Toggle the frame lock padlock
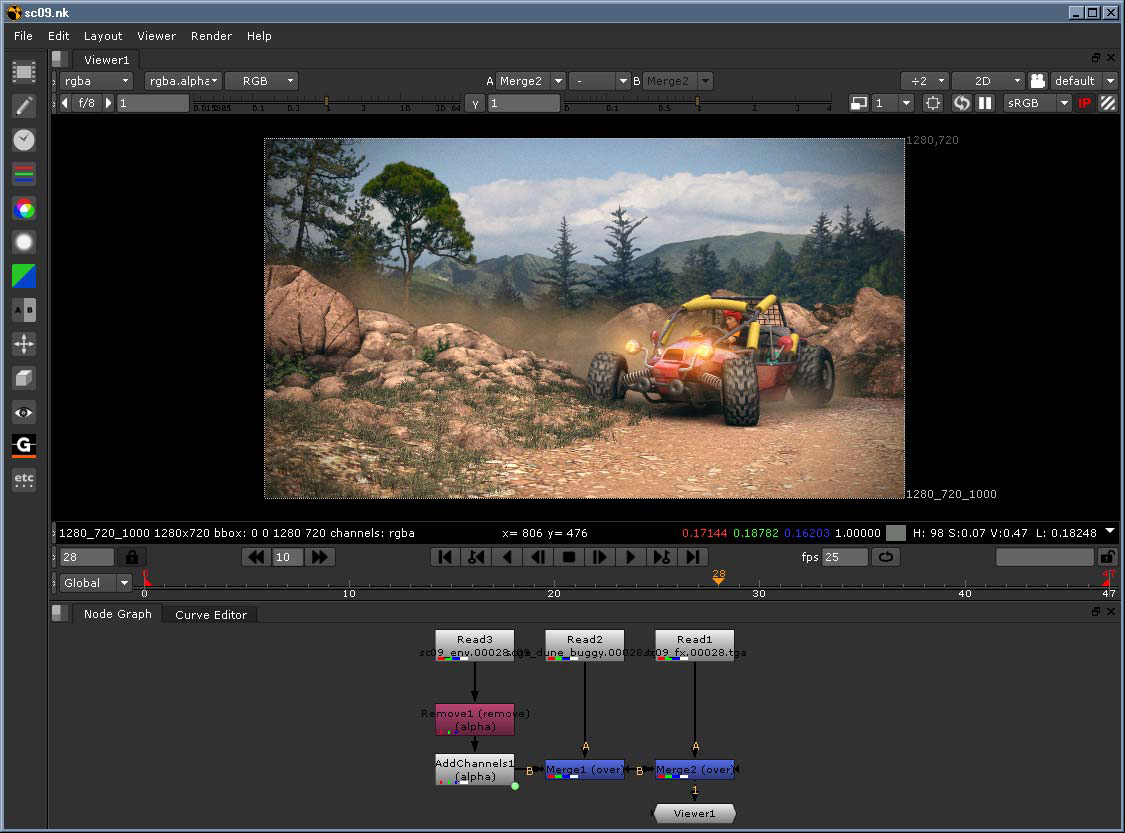1125x833 pixels. point(132,557)
